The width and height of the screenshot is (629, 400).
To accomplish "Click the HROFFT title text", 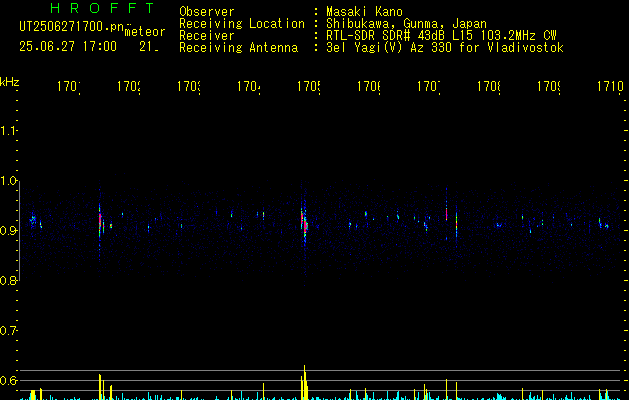I will click(x=103, y=8).
